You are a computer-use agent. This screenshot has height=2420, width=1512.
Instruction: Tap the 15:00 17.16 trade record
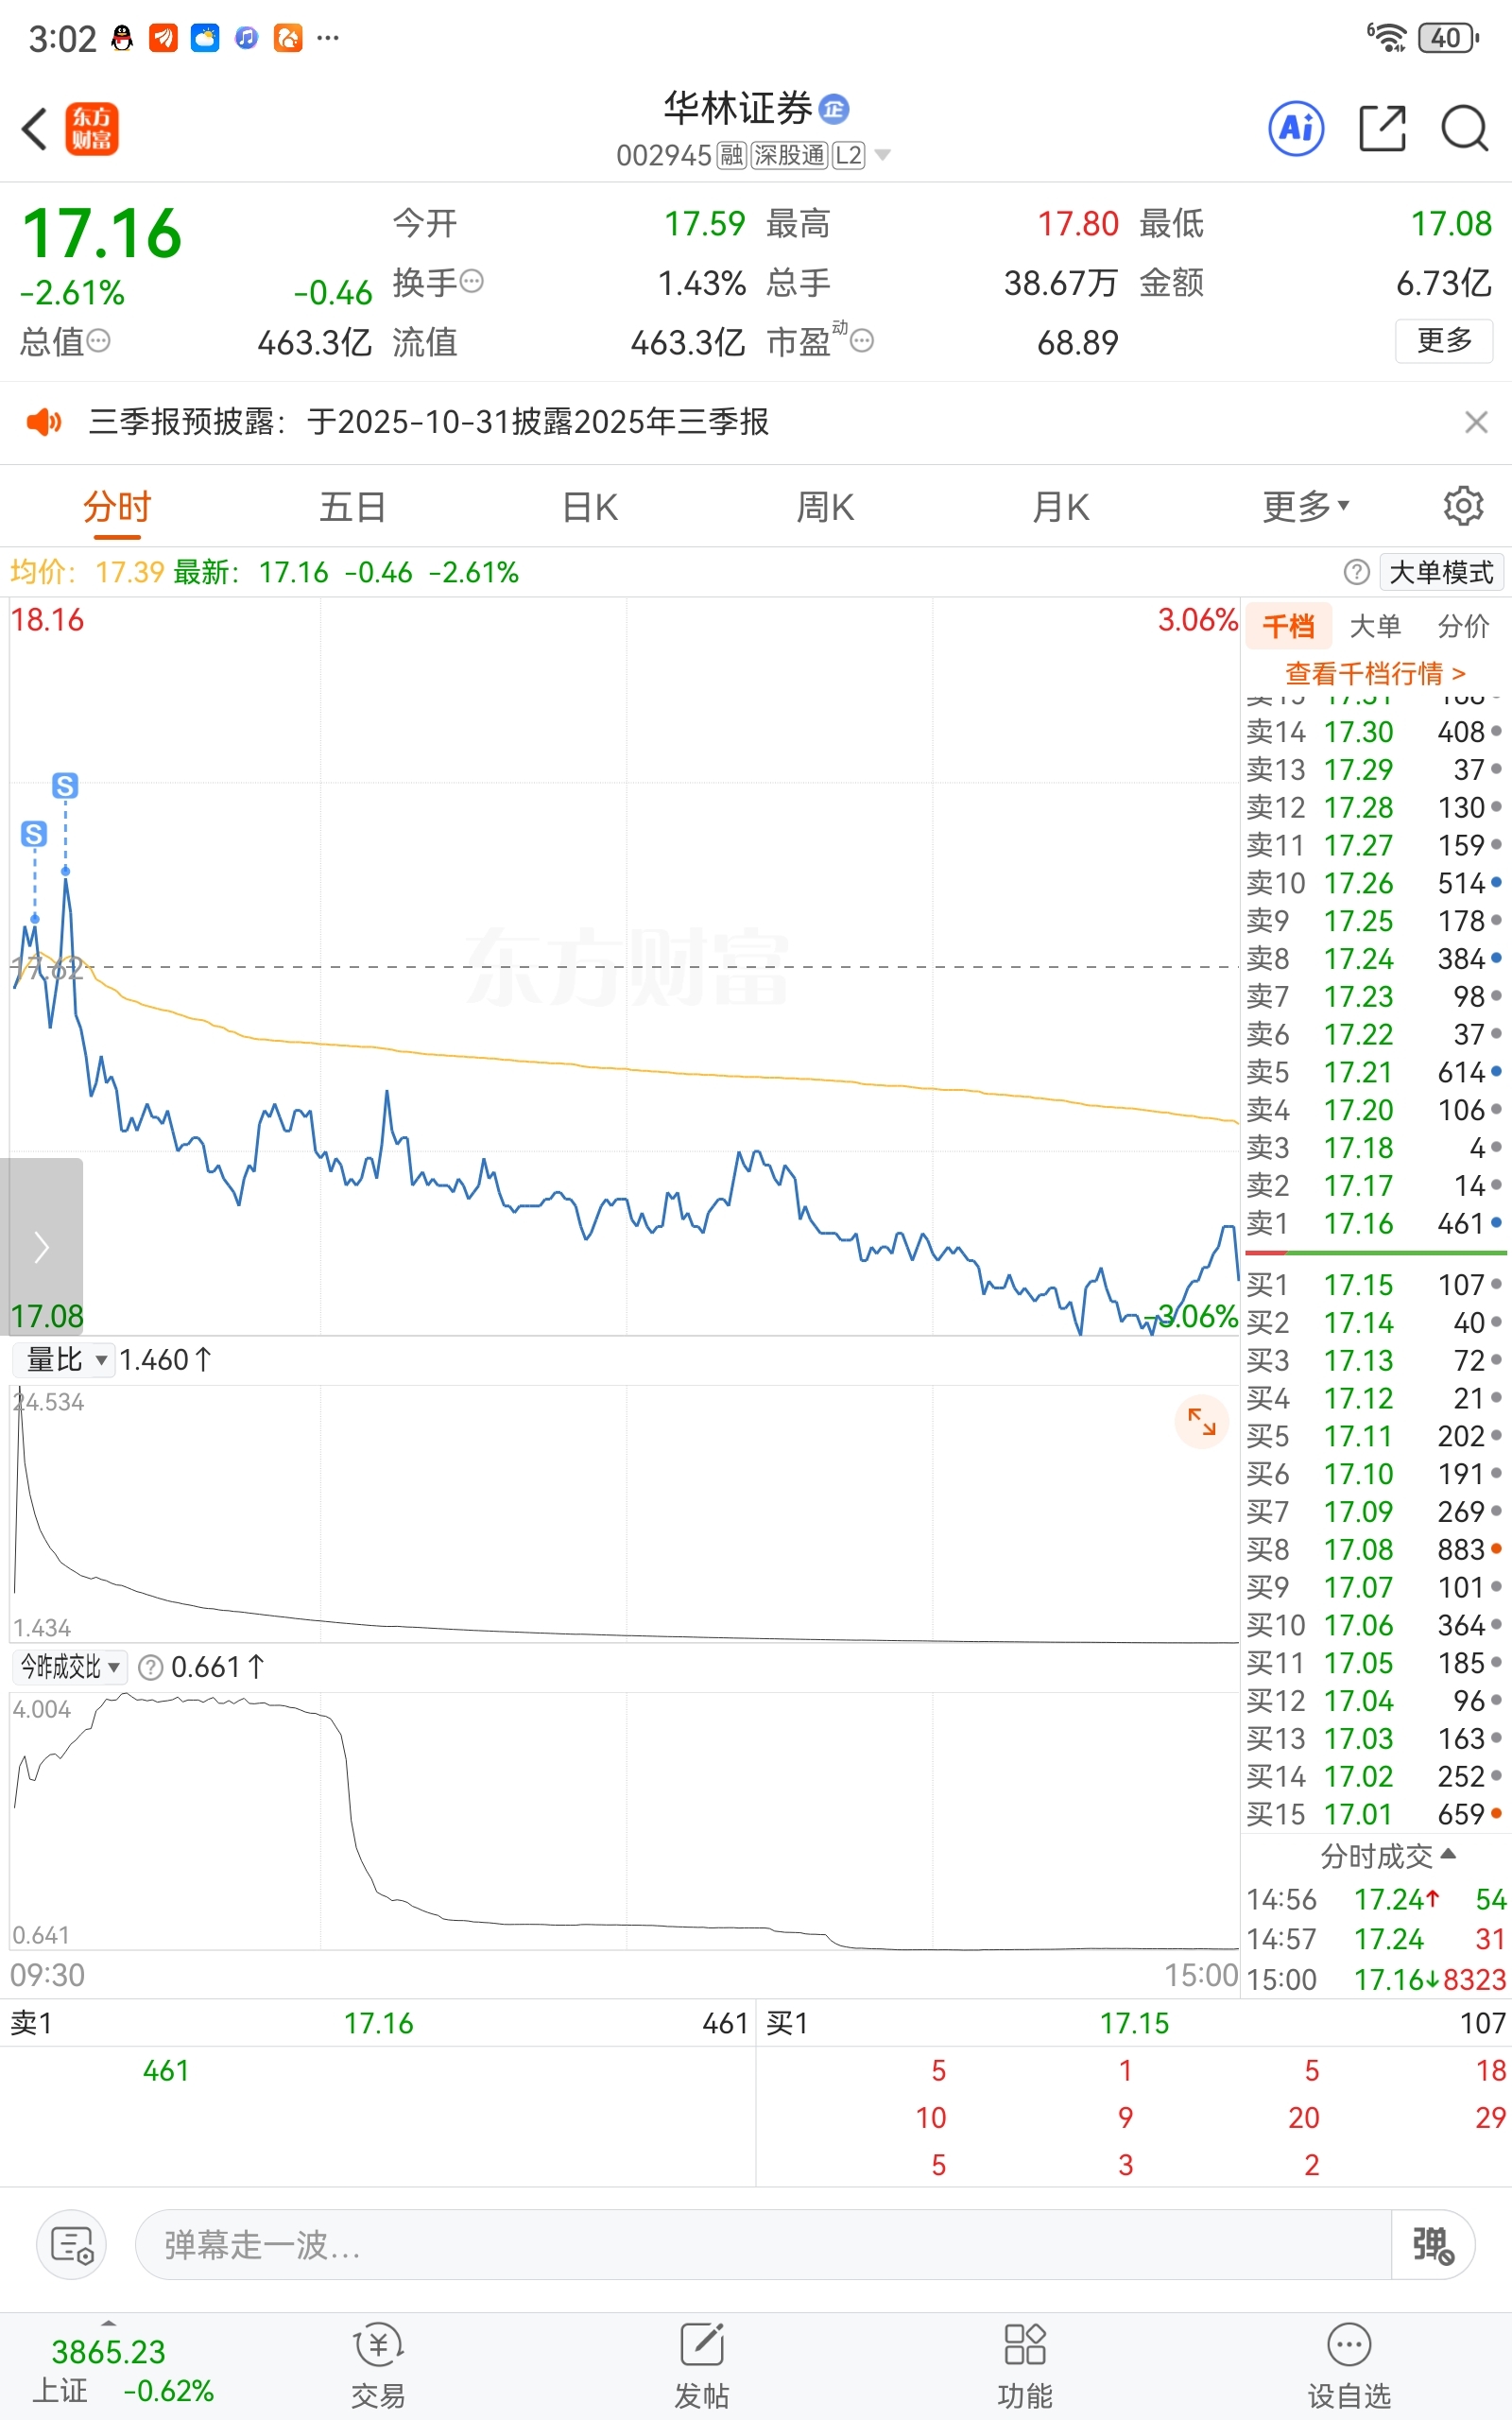pyautogui.click(x=1376, y=1979)
